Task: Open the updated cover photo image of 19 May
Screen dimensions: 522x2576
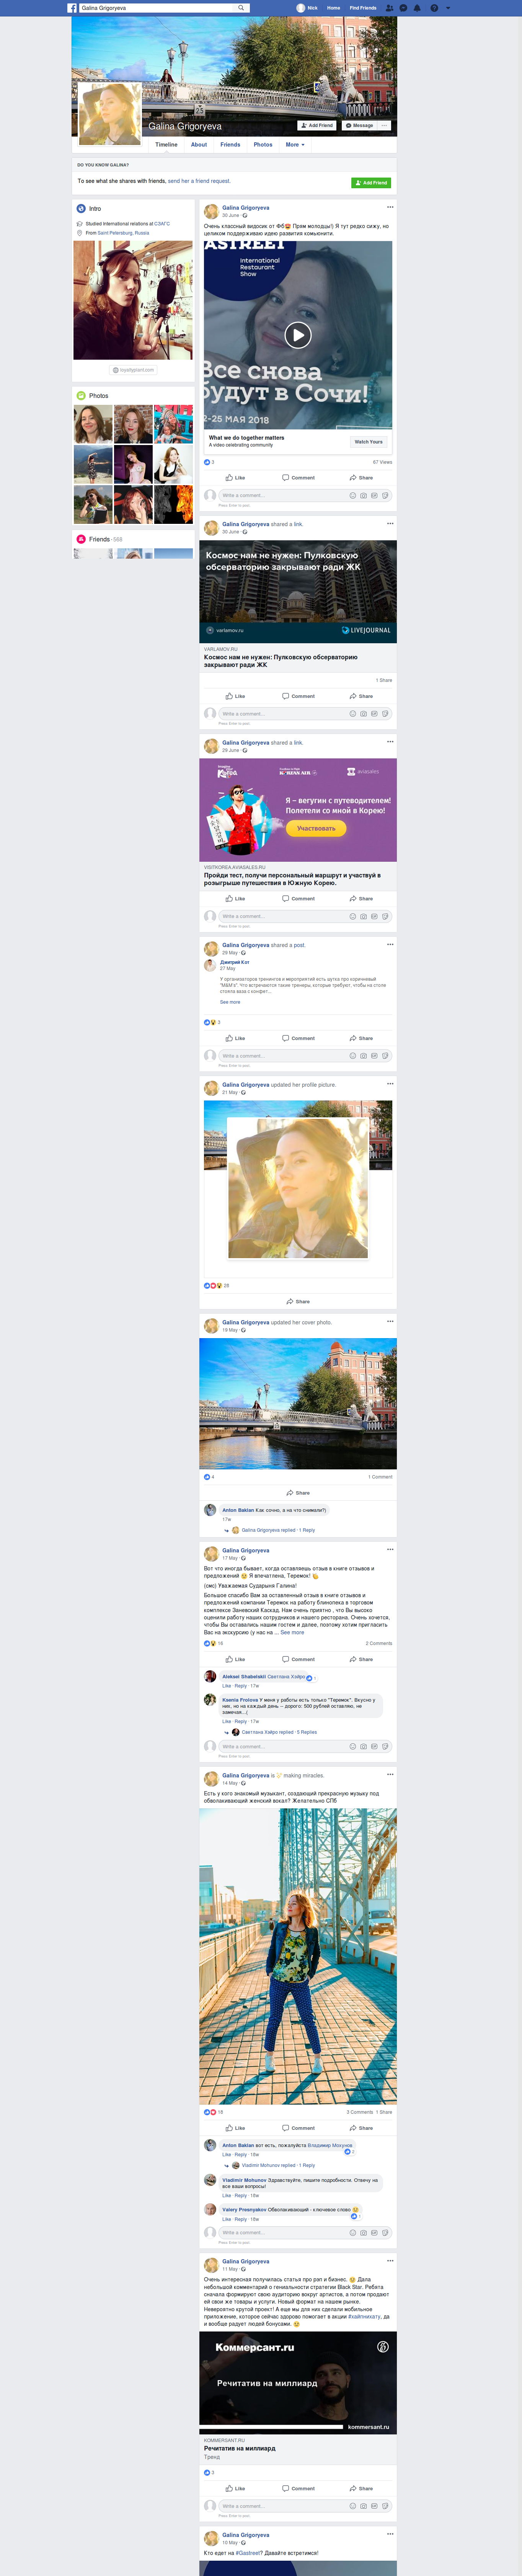Action: (x=298, y=1403)
